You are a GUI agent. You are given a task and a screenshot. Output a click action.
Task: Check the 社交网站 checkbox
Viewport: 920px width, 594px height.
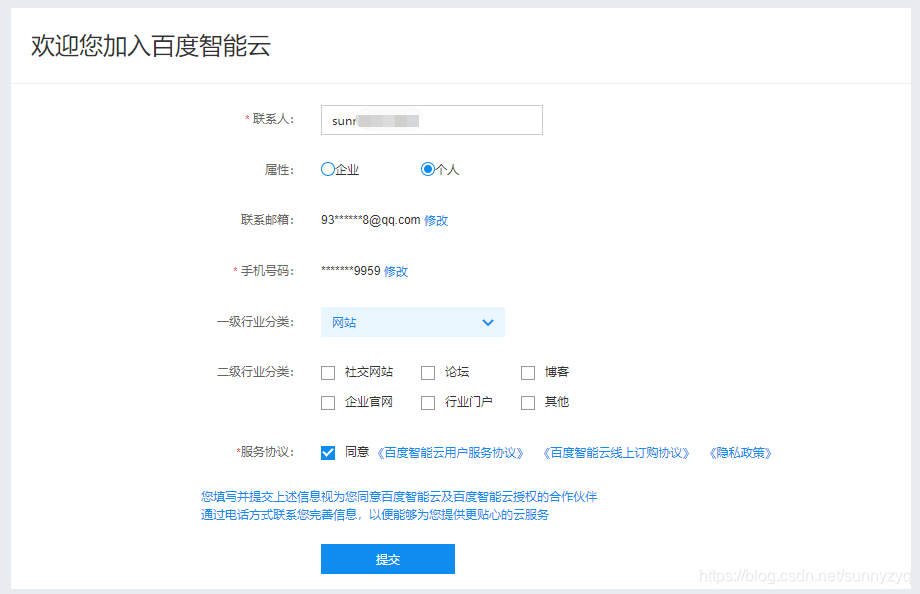click(x=328, y=373)
